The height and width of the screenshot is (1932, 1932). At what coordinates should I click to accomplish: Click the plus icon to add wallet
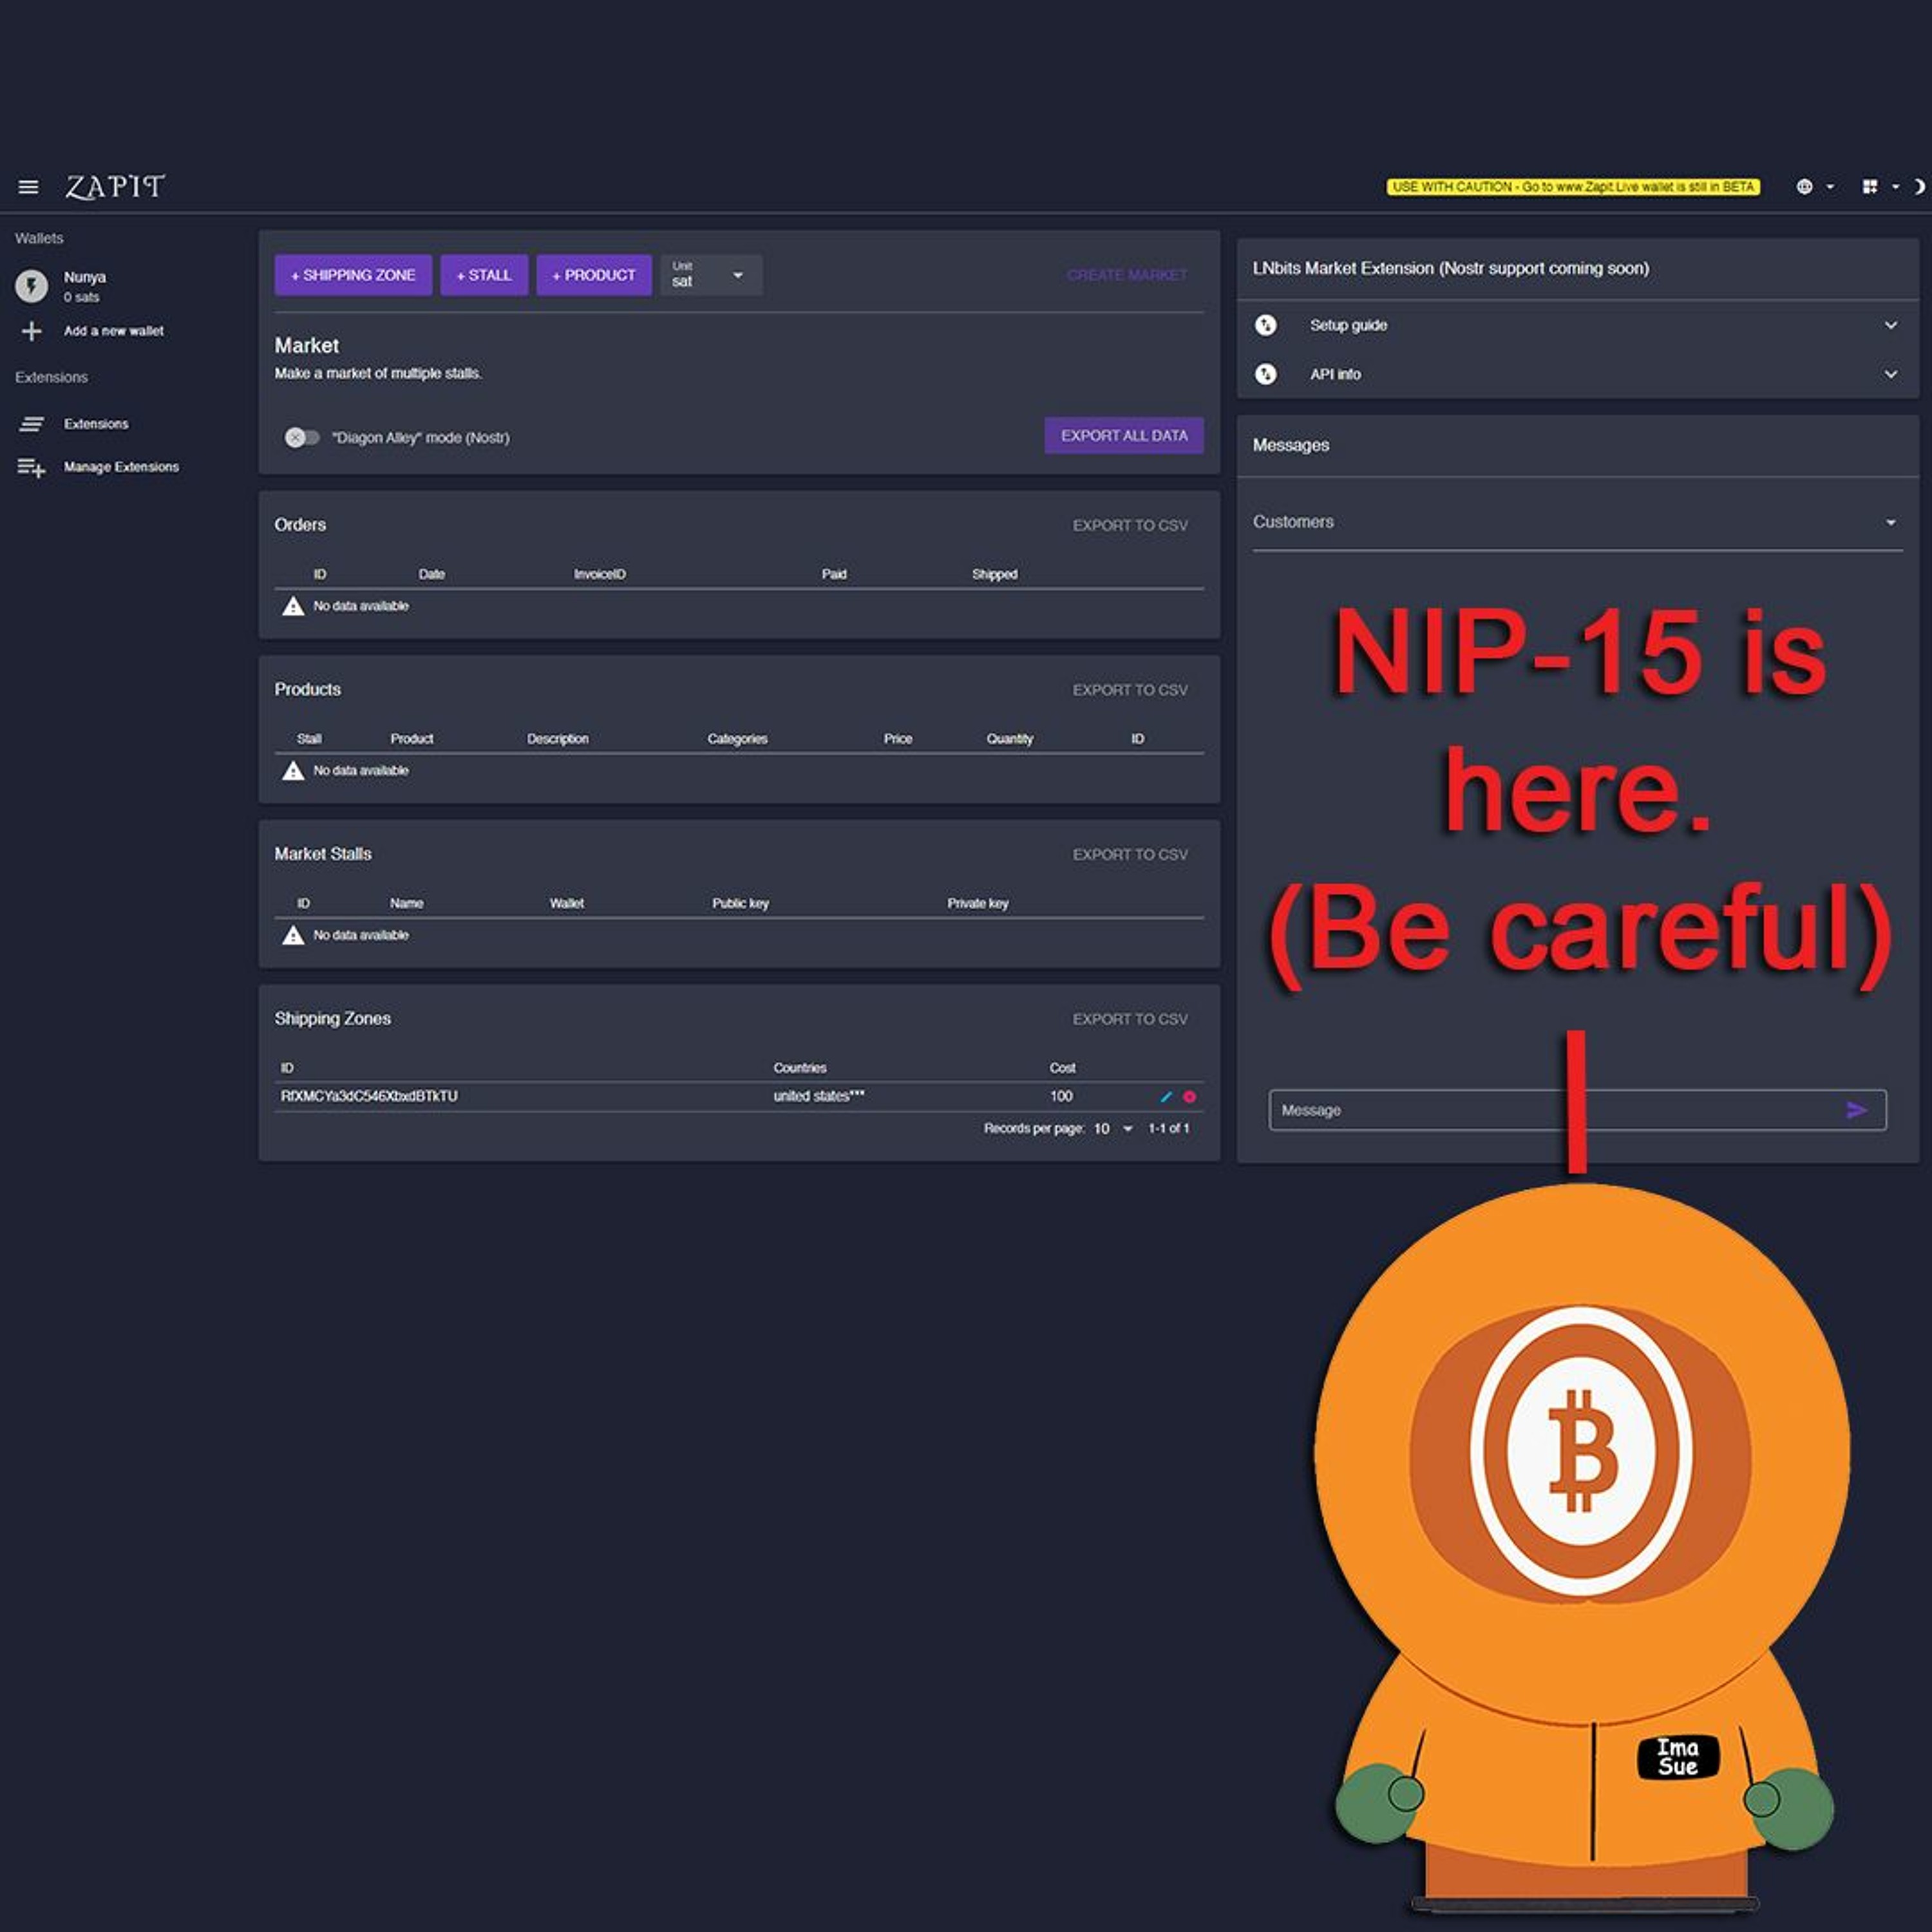coord(31,331)
